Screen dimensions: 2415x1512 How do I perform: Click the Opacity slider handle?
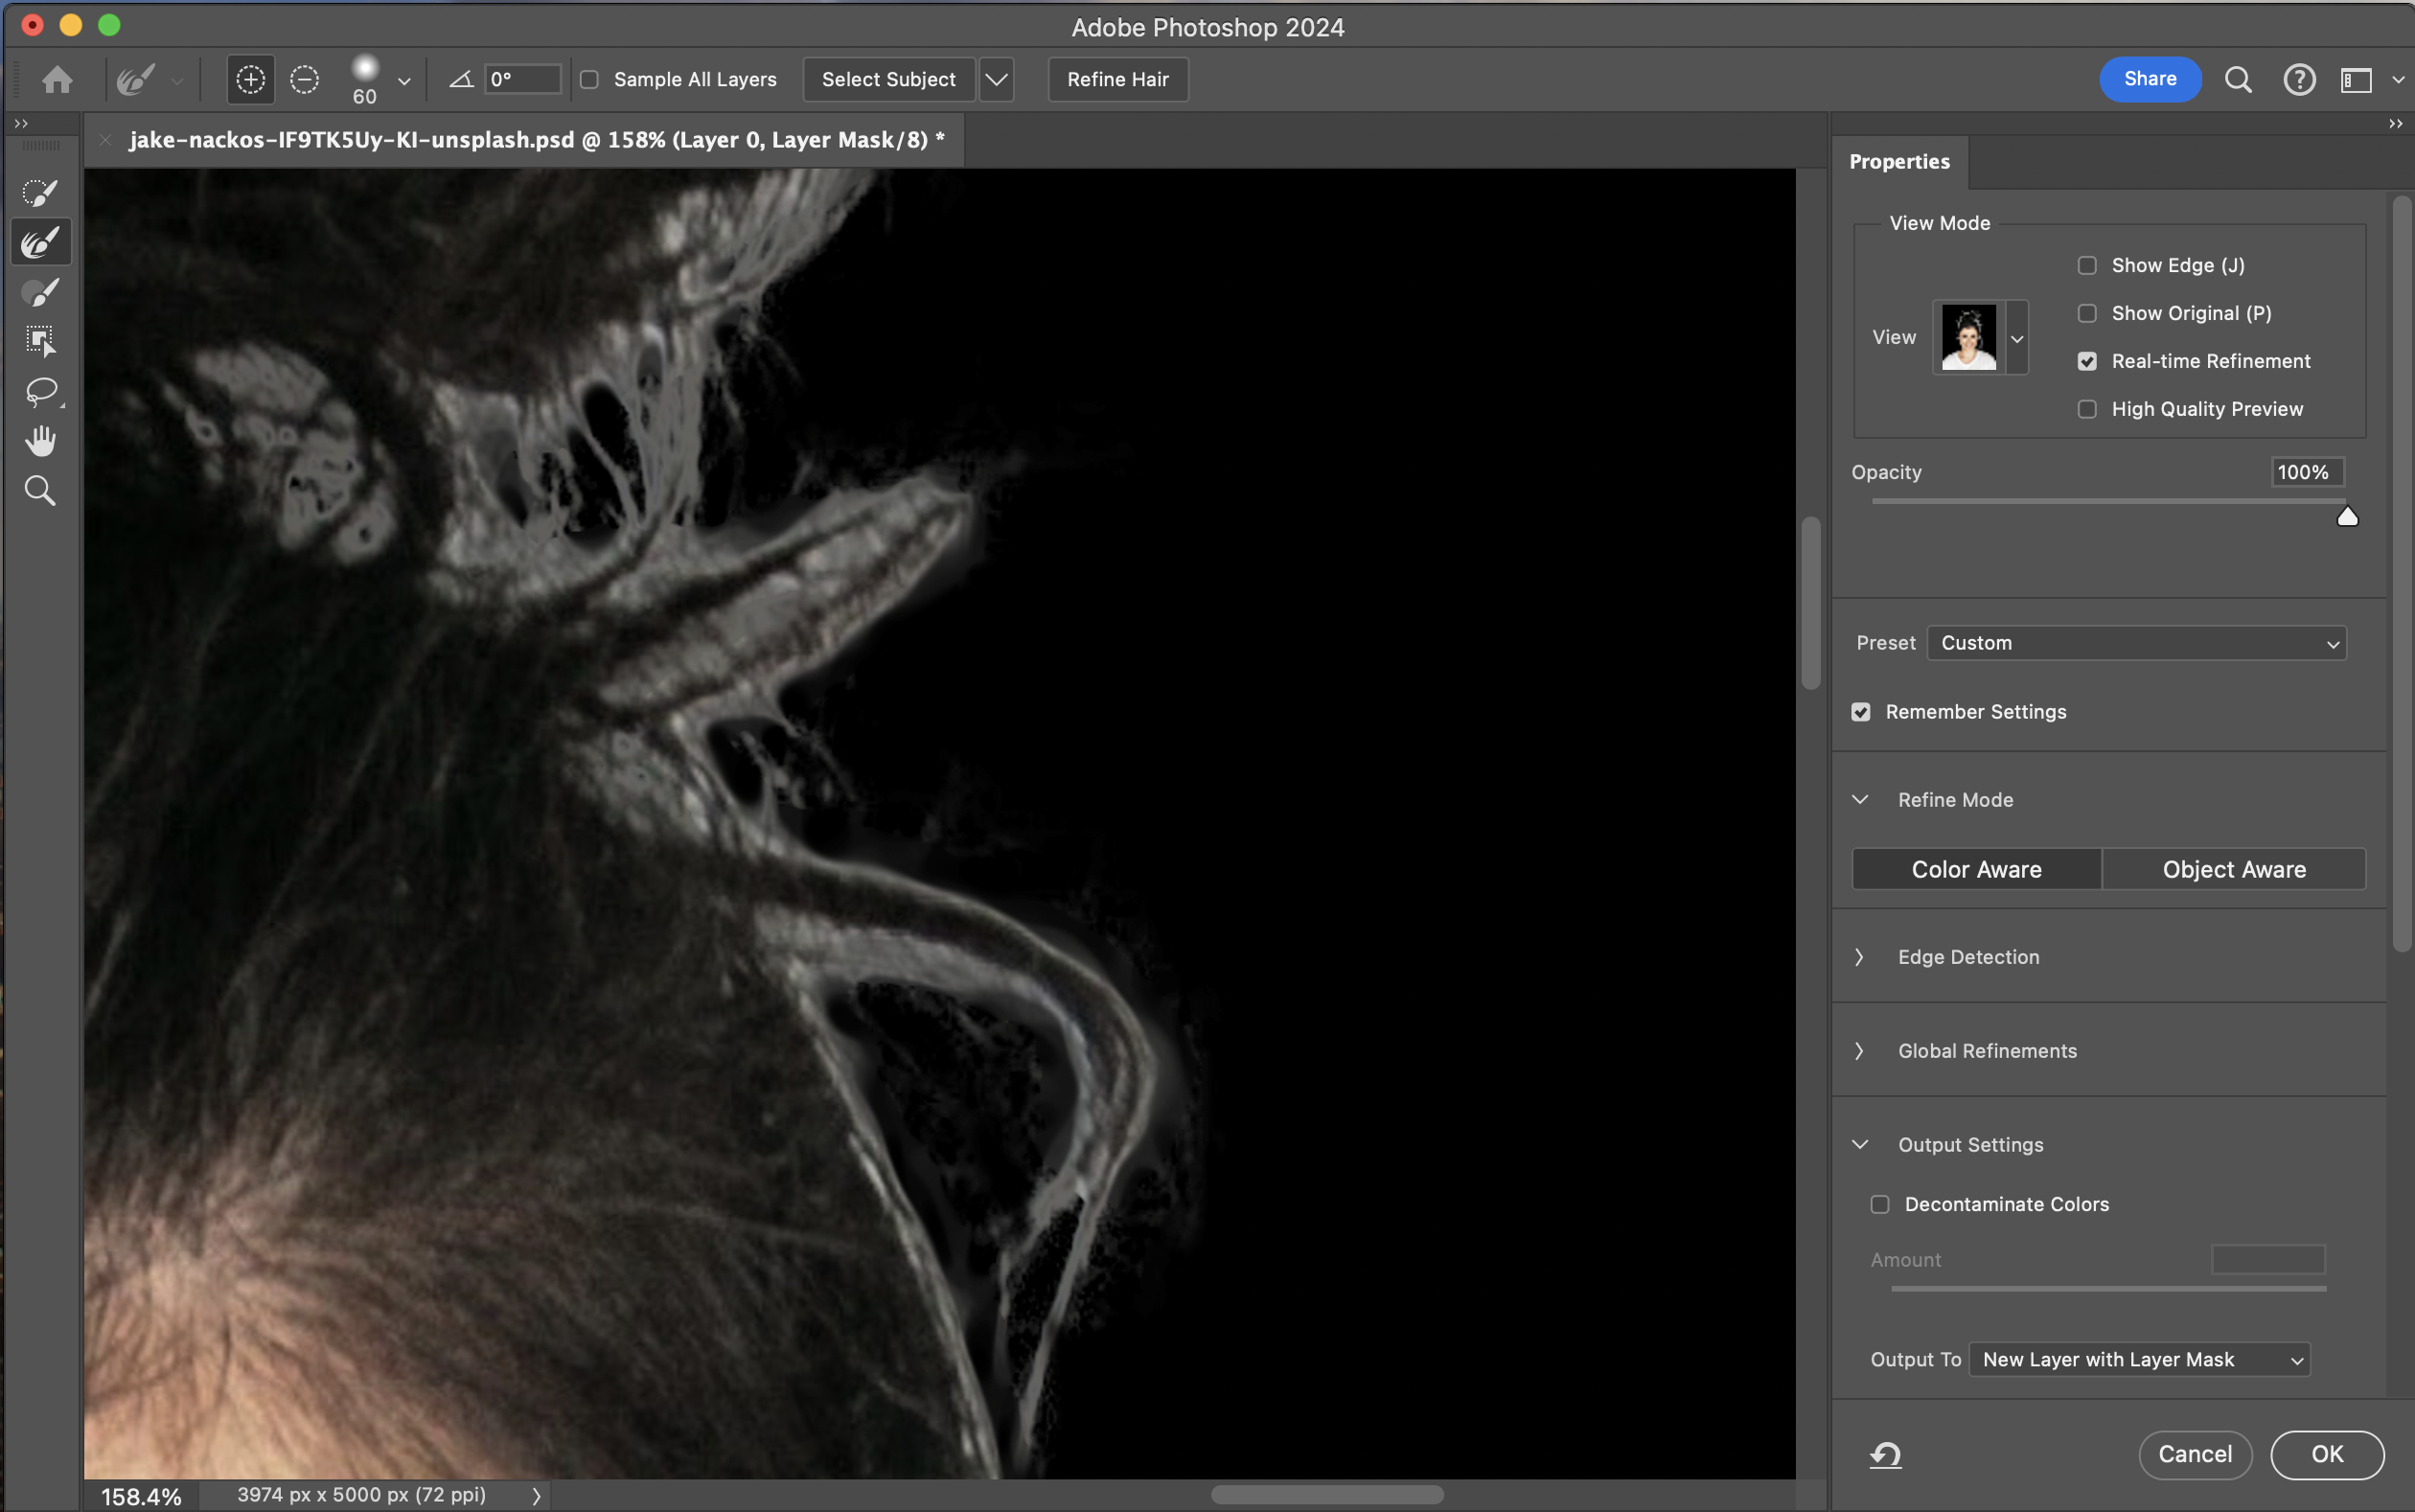tap(2347, 516)
